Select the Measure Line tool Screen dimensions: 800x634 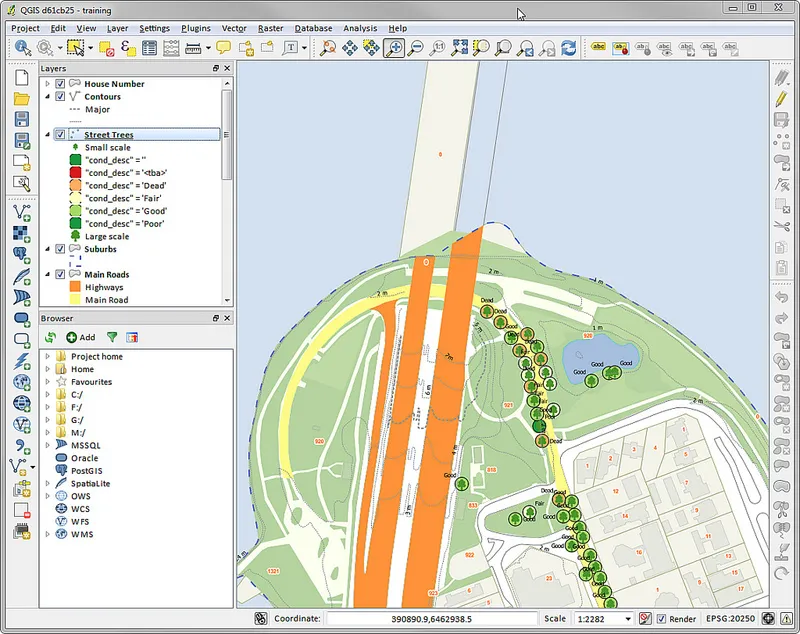pos(194,47)
